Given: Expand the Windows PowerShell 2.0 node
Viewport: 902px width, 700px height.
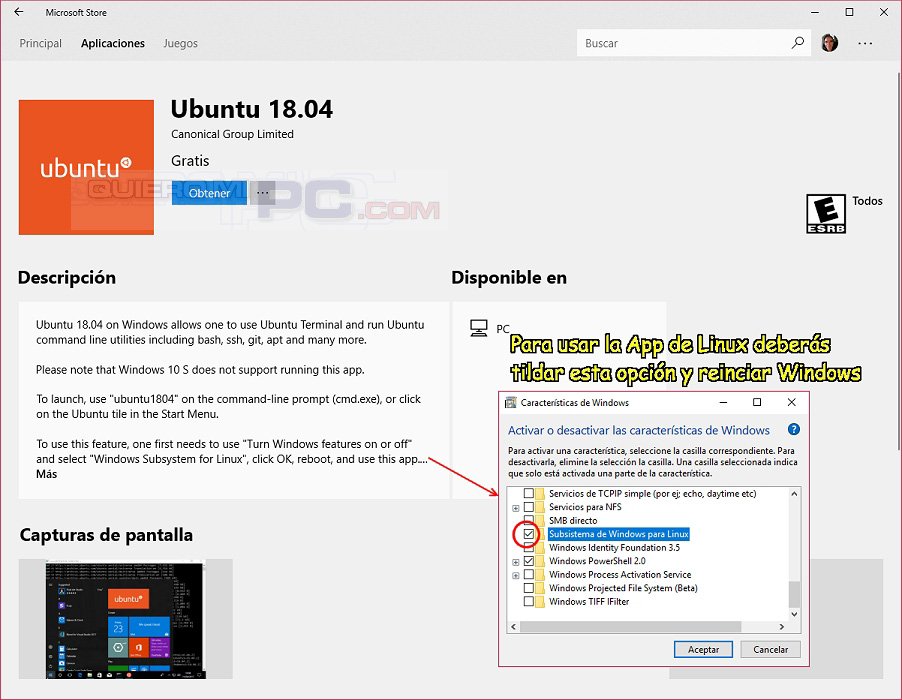Looking at the screenshot, I should [515, 562].
